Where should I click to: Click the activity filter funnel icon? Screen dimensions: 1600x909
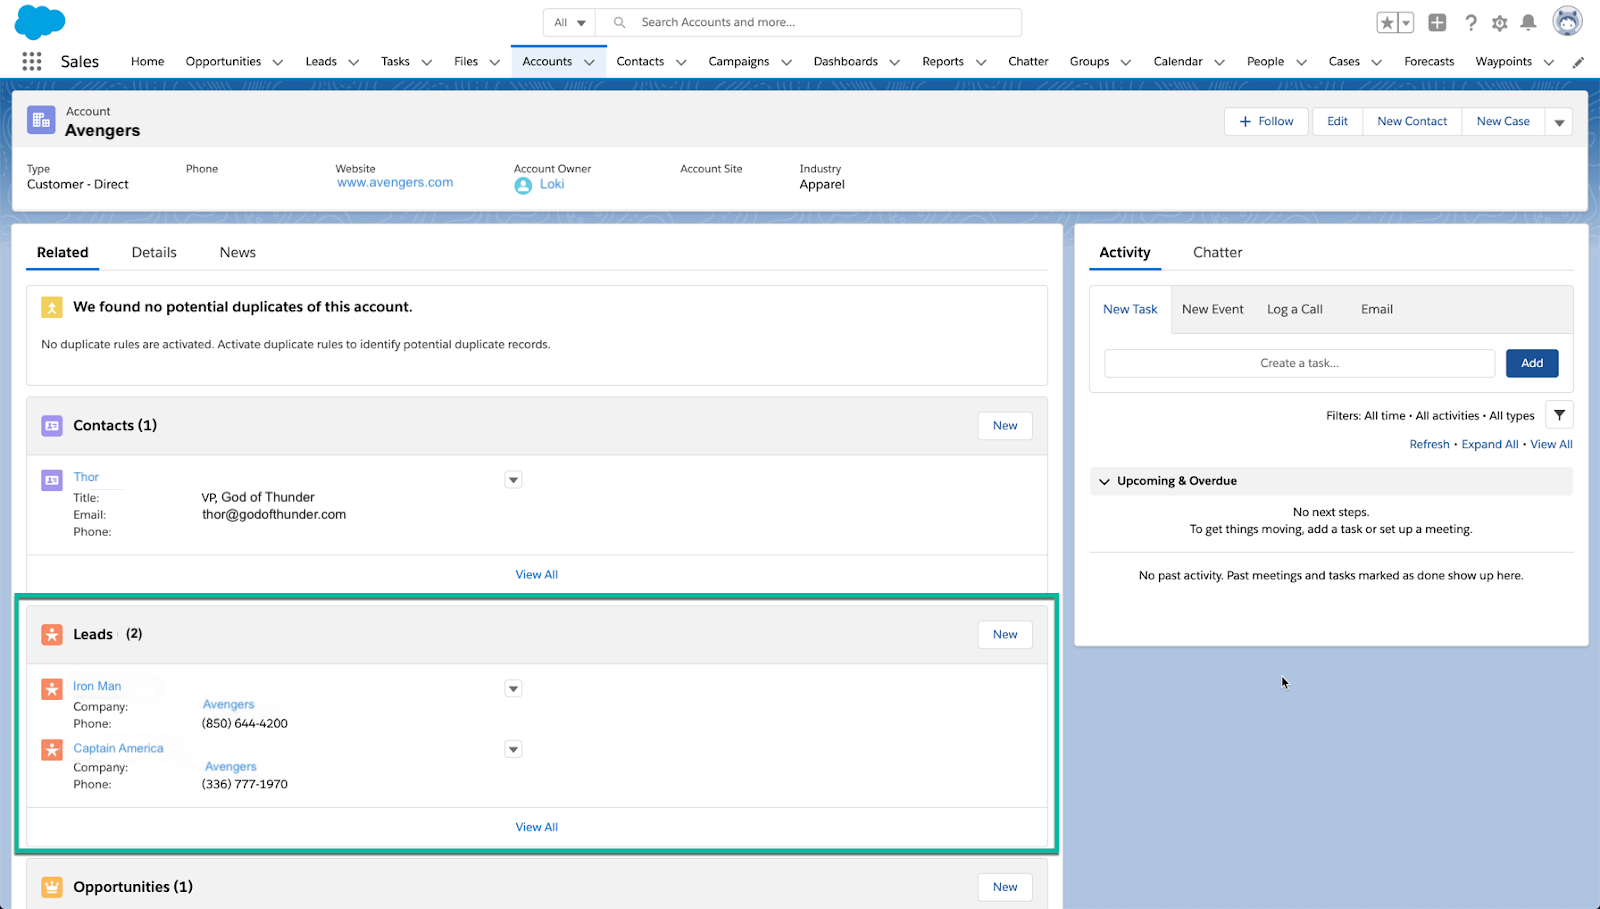tap(1559, 415)
